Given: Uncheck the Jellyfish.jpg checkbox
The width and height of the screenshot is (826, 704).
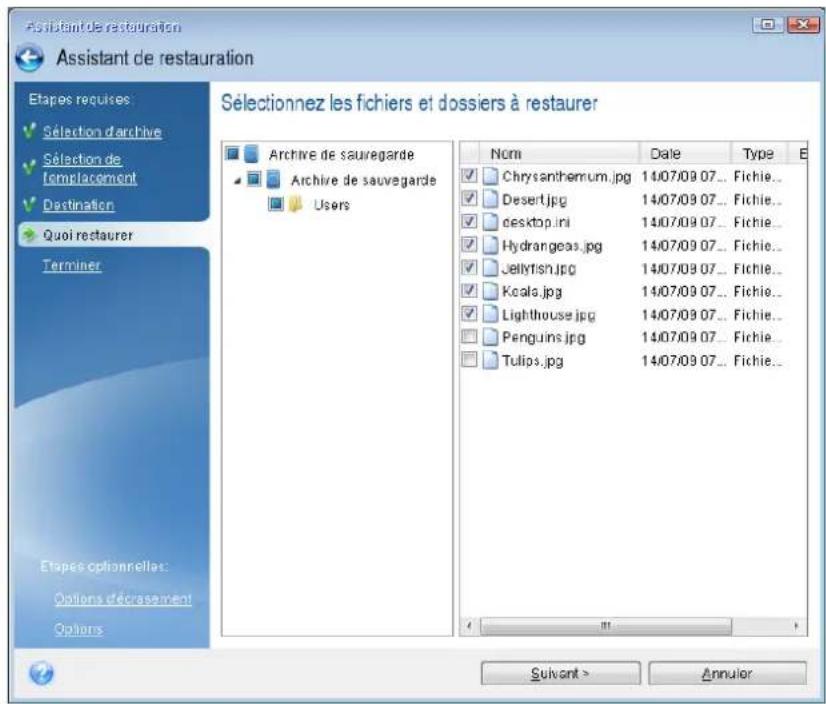Looking at the screenshot, I should pyautogui.click(x=469, y=268).
